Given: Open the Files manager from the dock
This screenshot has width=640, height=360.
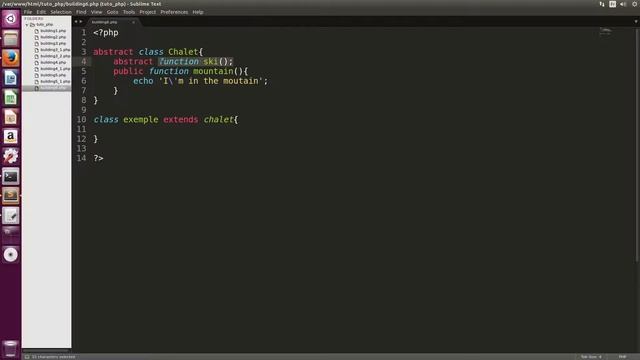Looking at the screenshot, I should [11, 38].
